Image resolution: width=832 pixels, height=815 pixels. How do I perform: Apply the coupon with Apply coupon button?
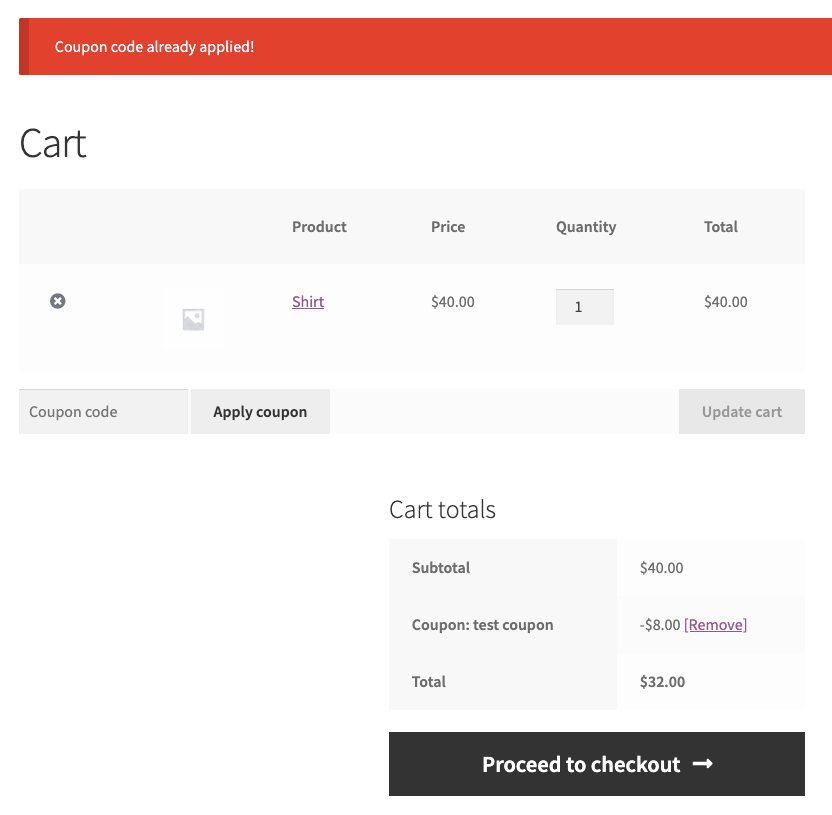pyautogui.click(x=260, y=412)
